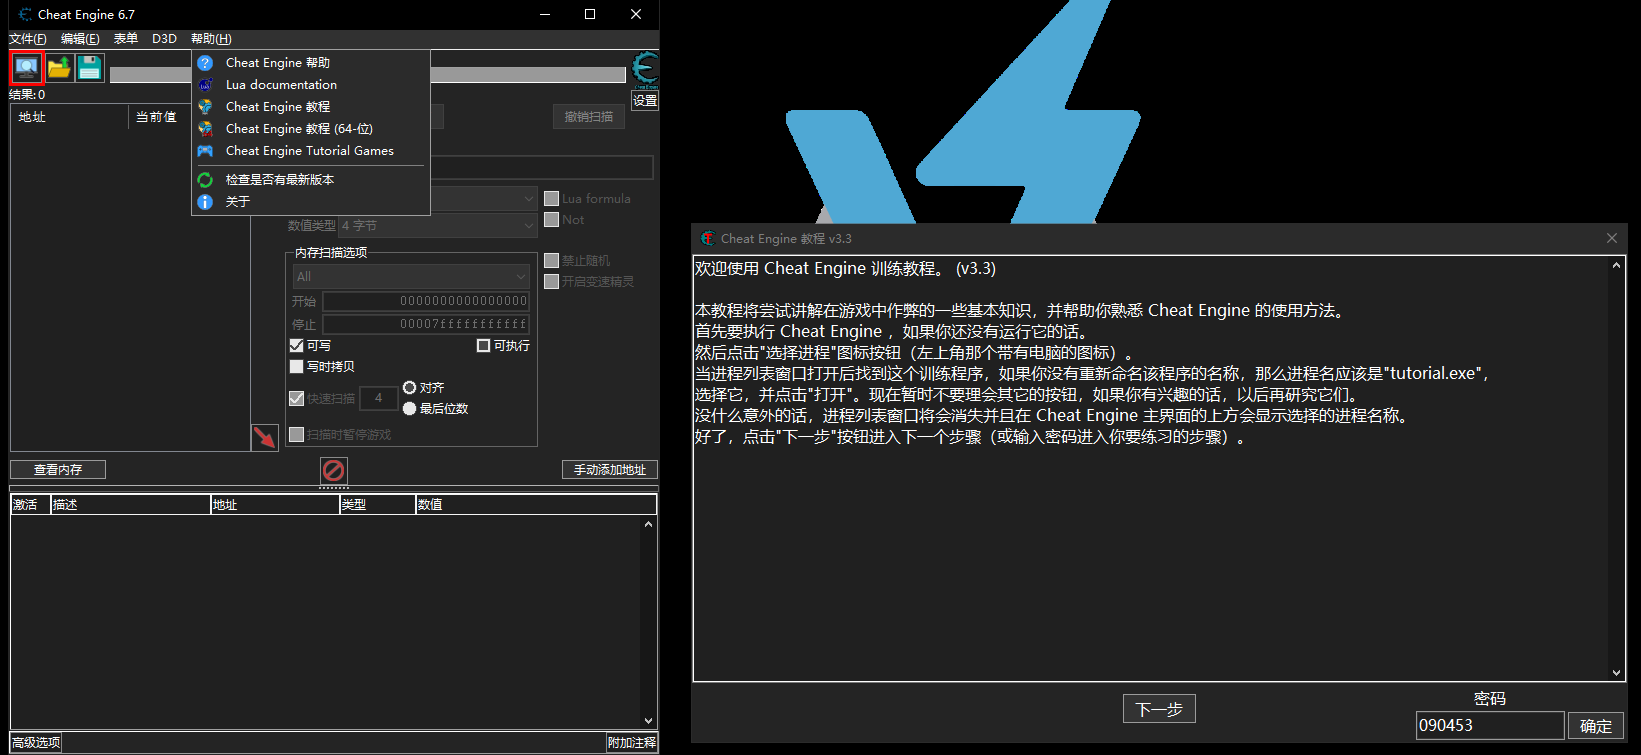This screenshot has width=1641, height=755.
Task: Click the tutorial window title icon
Action: pyautogui.click(x=708, y=238)
